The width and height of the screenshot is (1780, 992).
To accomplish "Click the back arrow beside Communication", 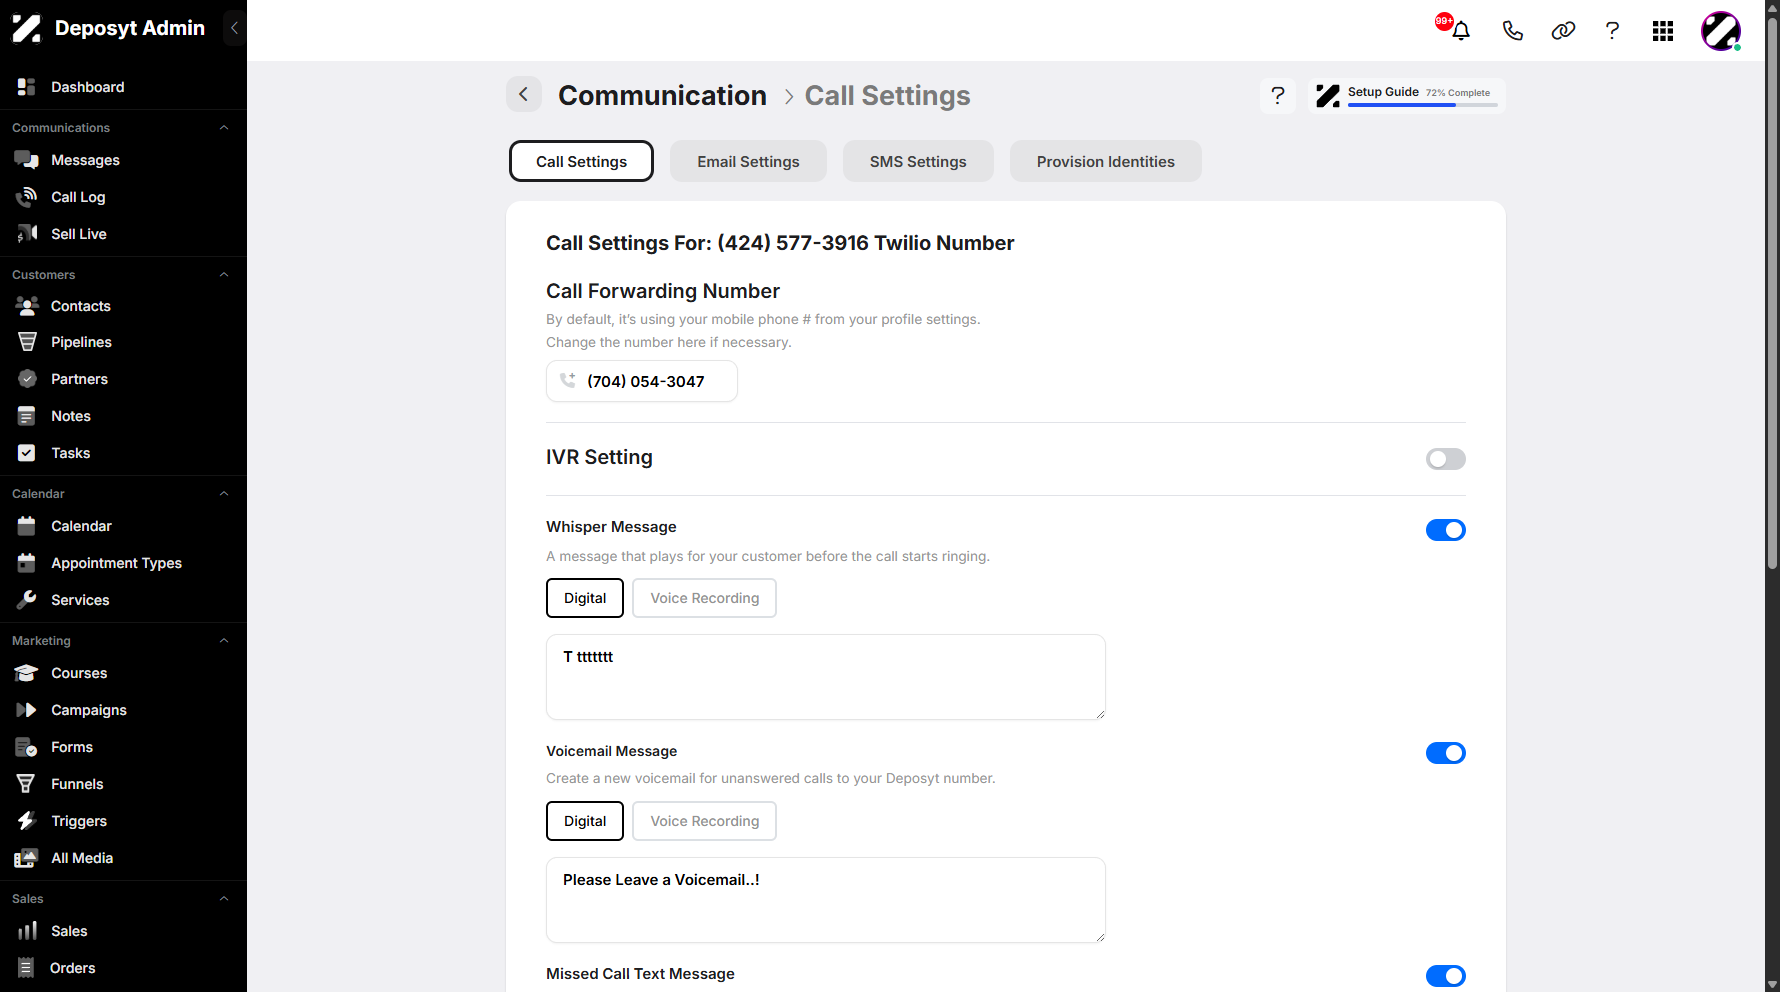I will pyautogui.click(x=524, y=94).
